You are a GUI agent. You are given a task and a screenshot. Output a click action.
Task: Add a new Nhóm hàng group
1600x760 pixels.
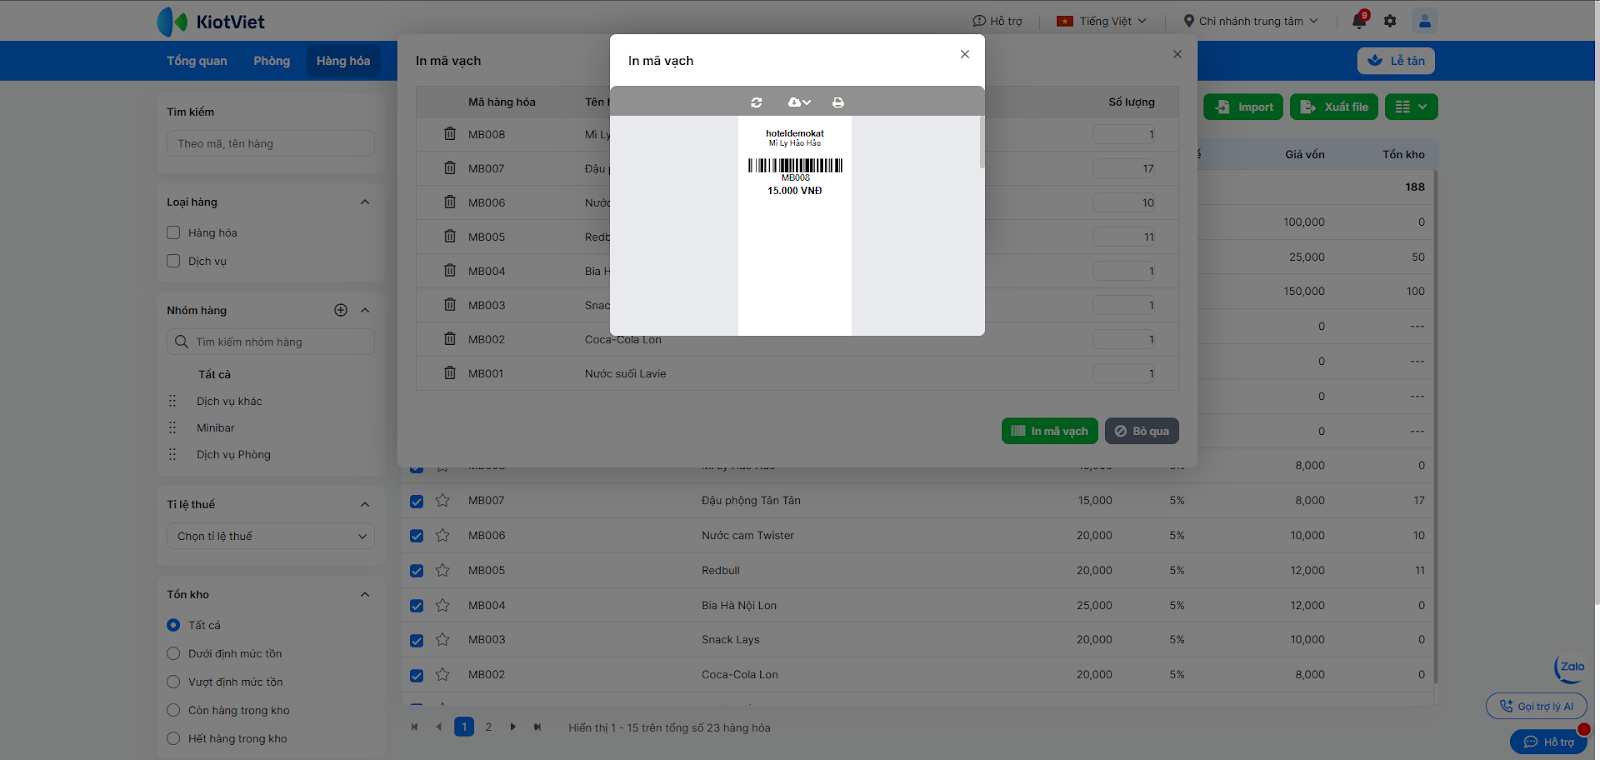tap(341, 310)
